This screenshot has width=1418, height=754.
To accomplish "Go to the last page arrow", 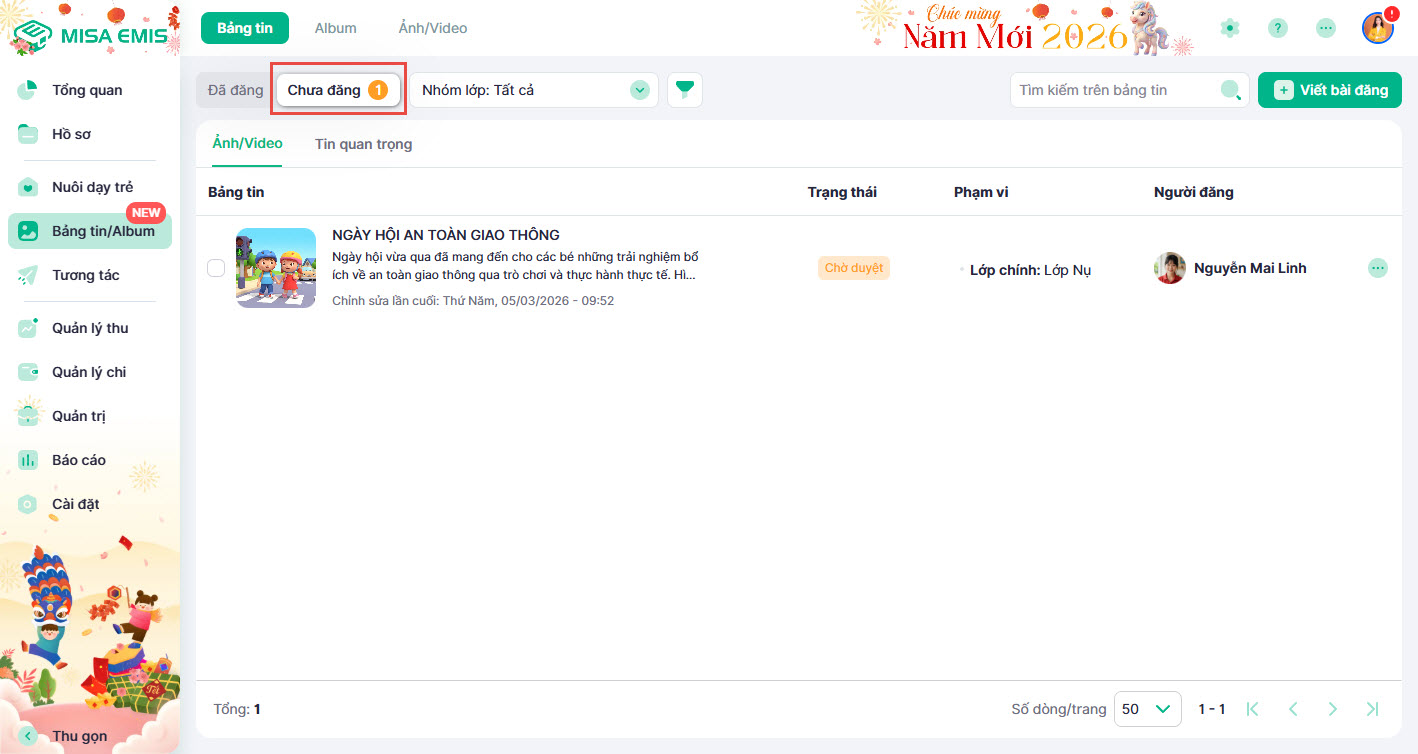I will 1372,709.
